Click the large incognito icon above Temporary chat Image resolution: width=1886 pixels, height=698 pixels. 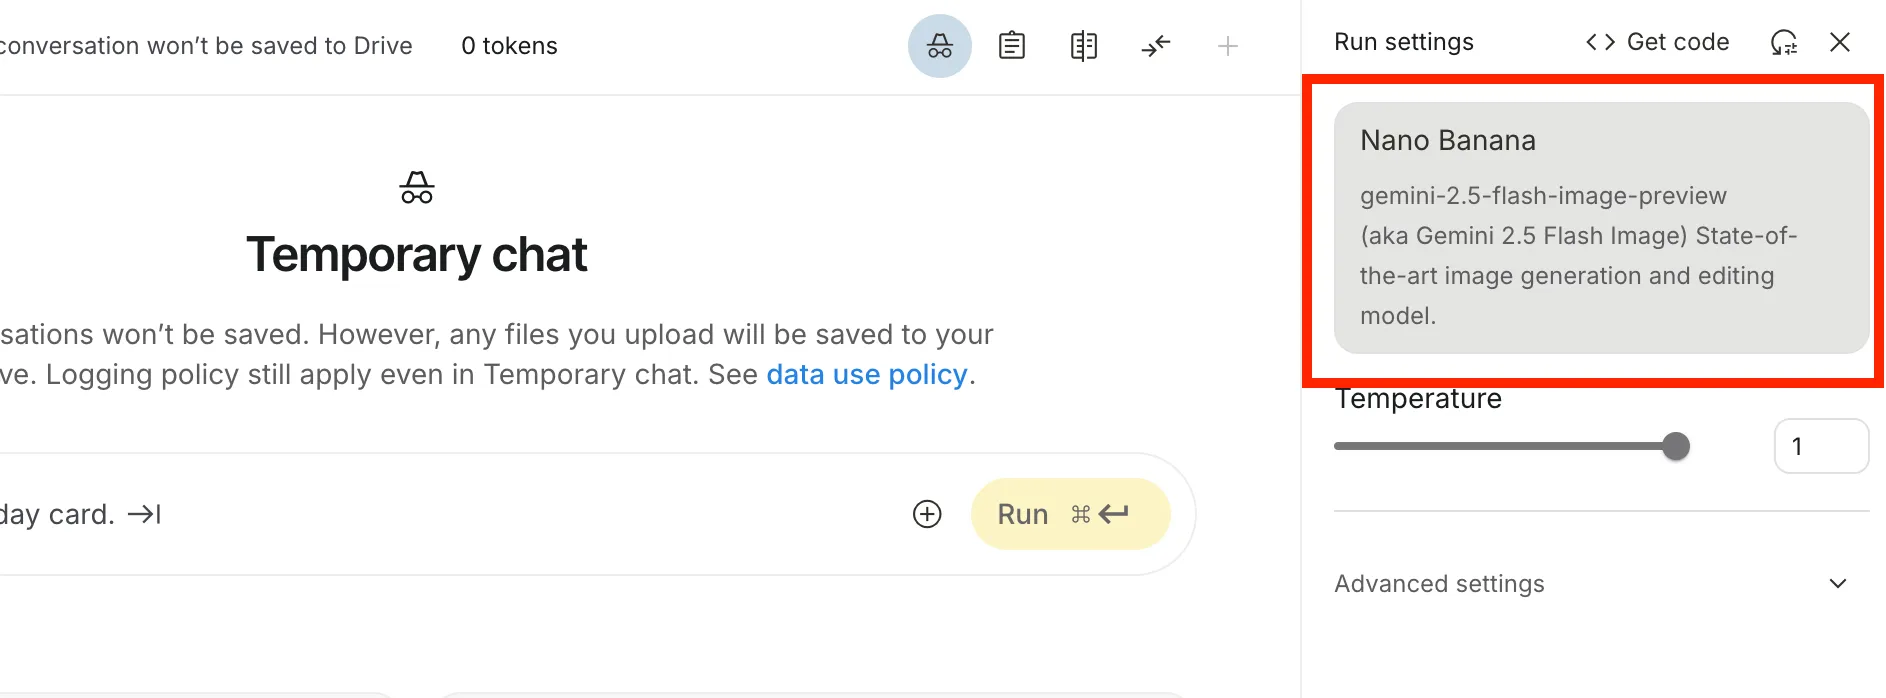(x=417, y=188)
